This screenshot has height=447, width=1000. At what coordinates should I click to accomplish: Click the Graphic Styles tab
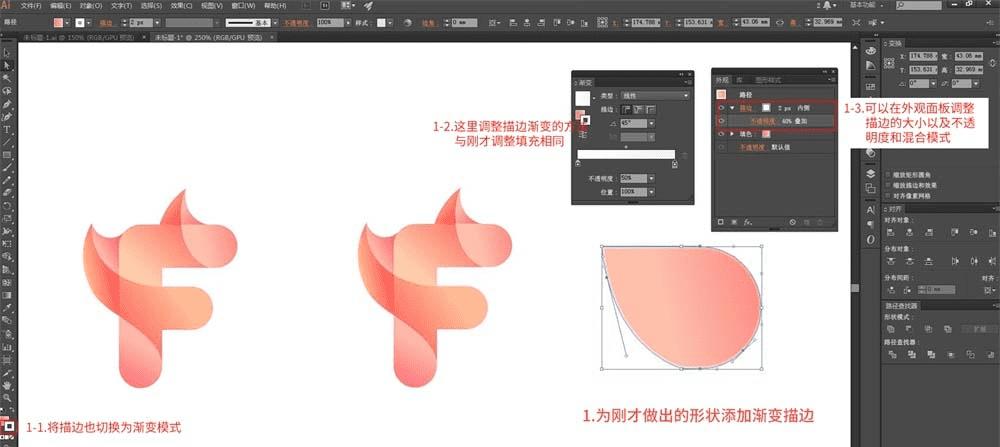[767, 80]
